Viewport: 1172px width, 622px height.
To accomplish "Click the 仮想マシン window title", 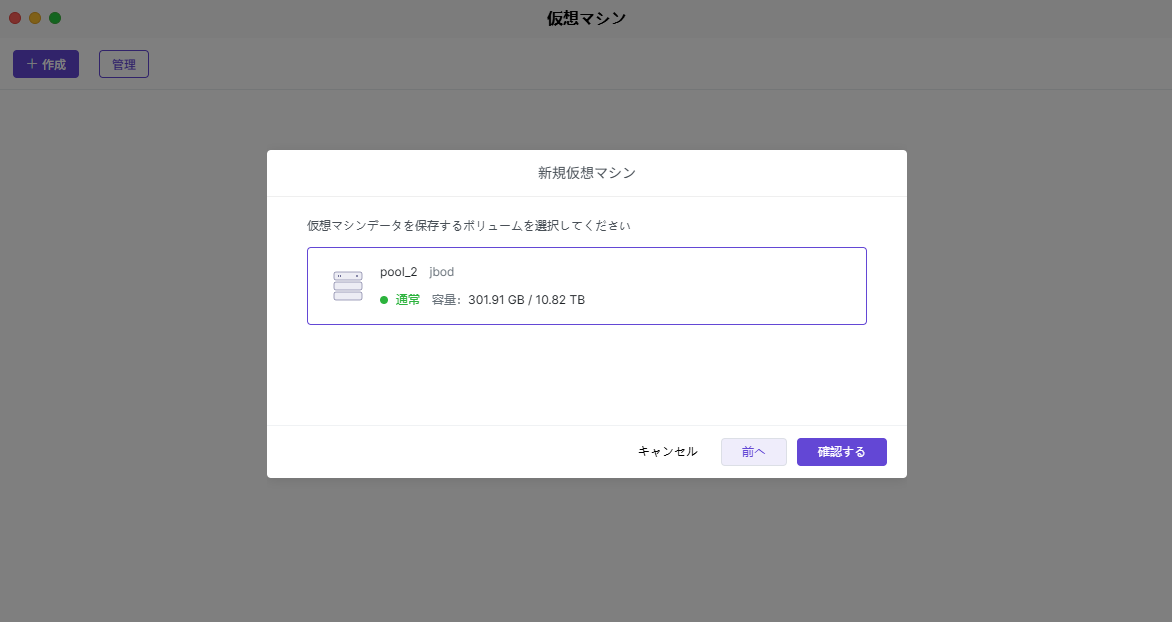I will [586, 18].
